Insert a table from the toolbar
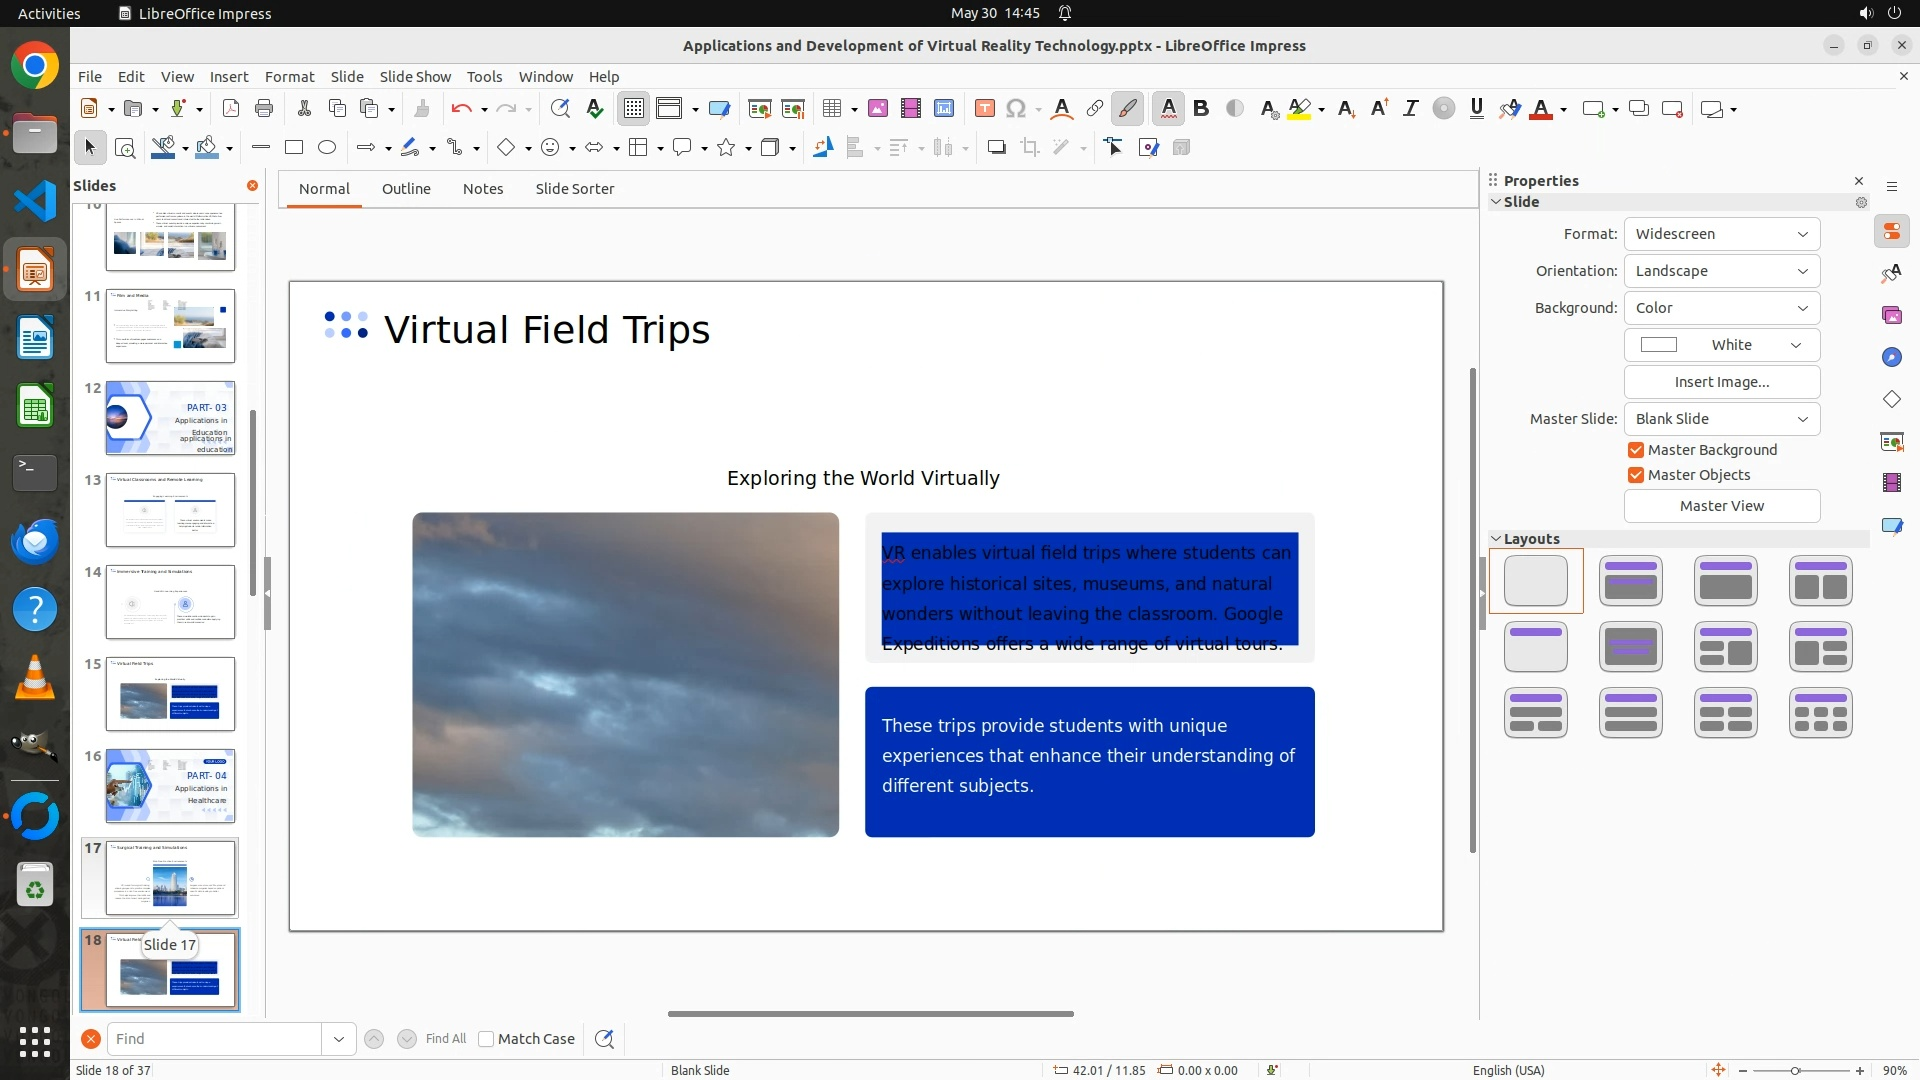The width and height of the screenshot is (1920, 1080). pyautogui.click(x=831, y=109)
